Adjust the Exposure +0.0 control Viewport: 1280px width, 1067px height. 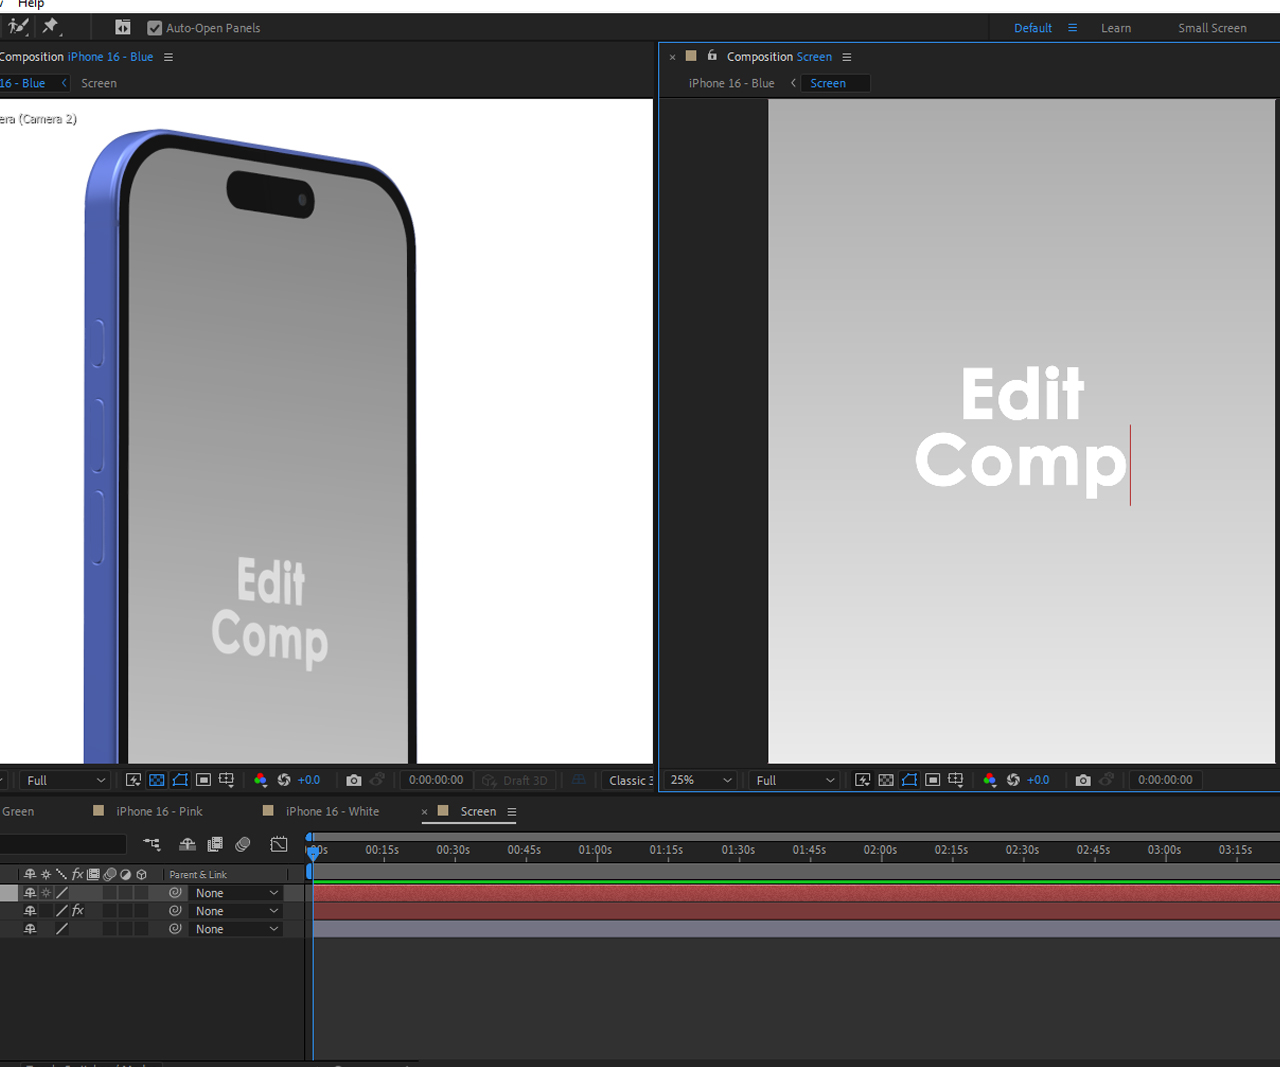308,780
